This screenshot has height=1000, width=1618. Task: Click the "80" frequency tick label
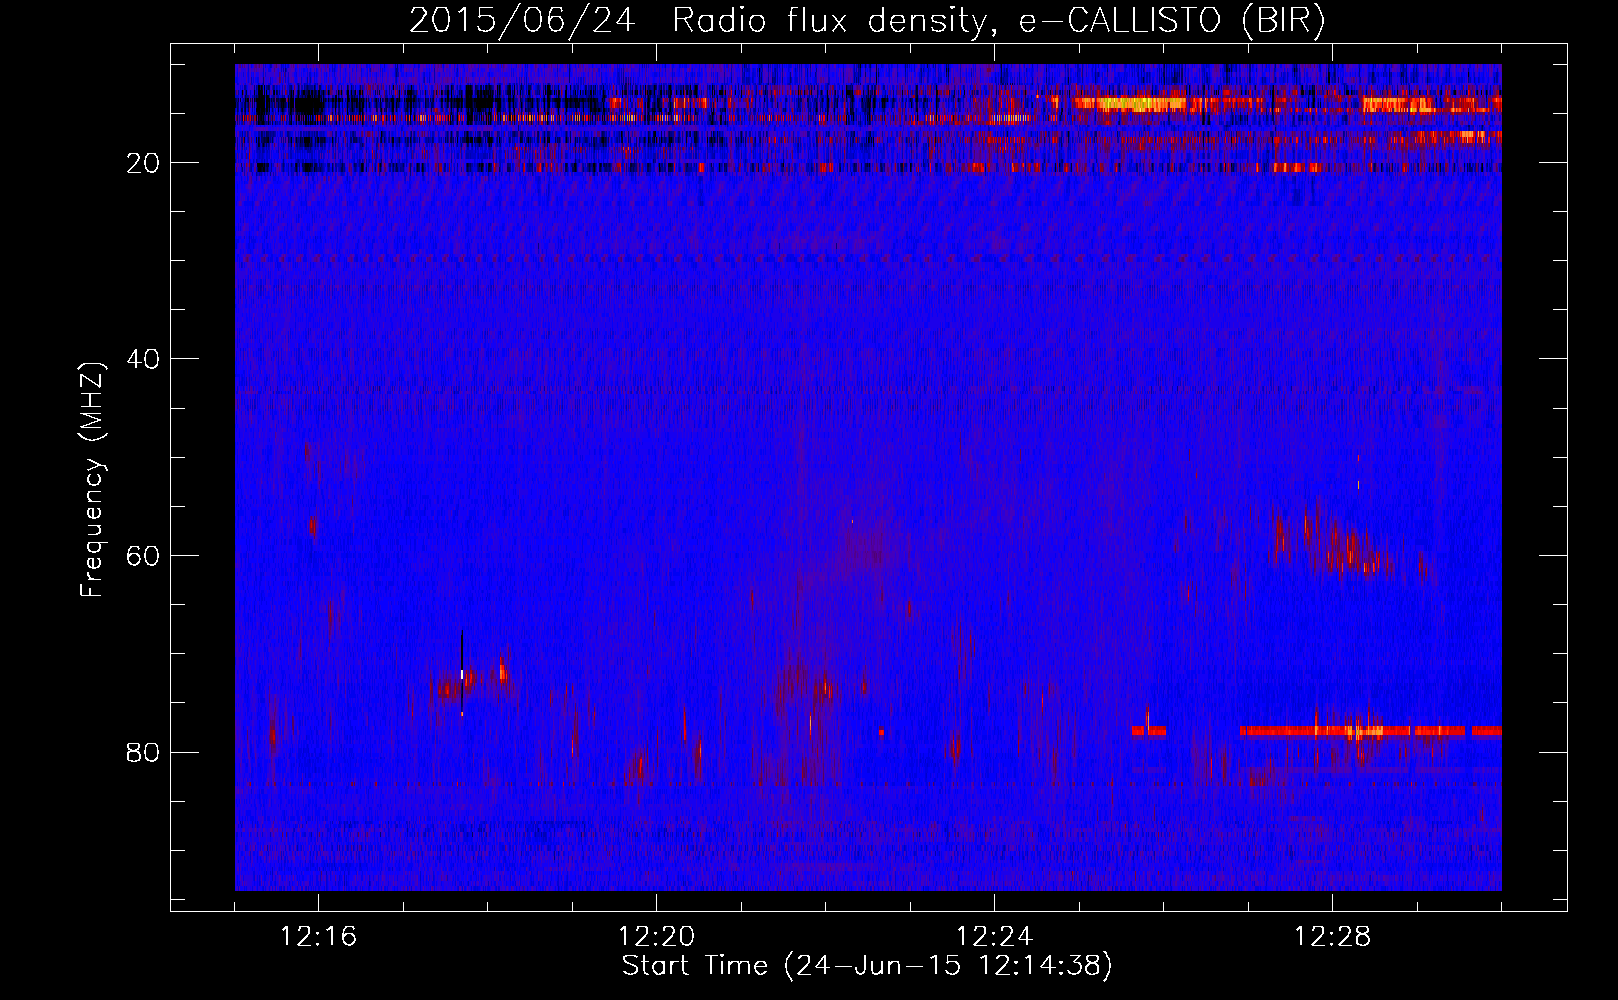[x=144, y=752]
